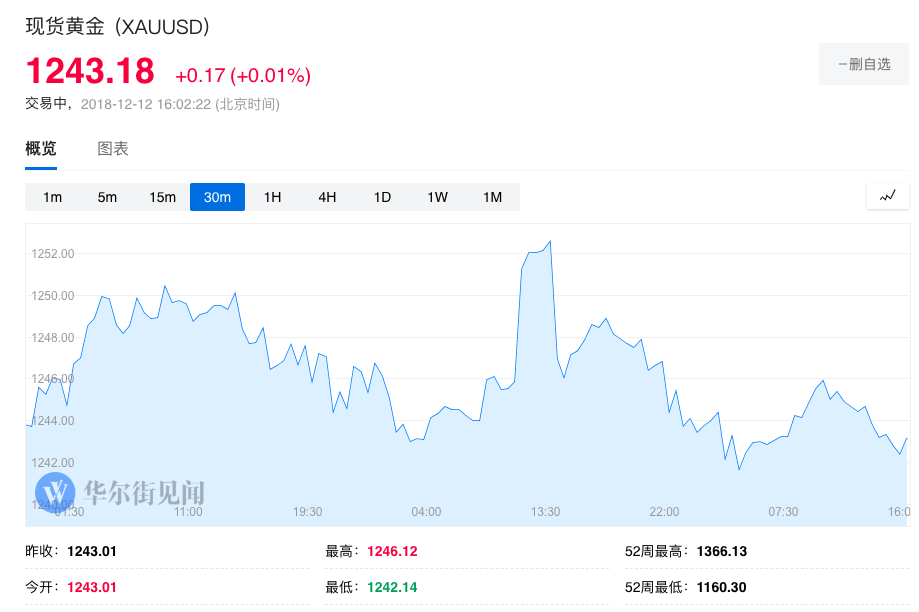Click the 13:30 price spike peak
This screenshot has width=919, height=612.
[x=550, y=241]
